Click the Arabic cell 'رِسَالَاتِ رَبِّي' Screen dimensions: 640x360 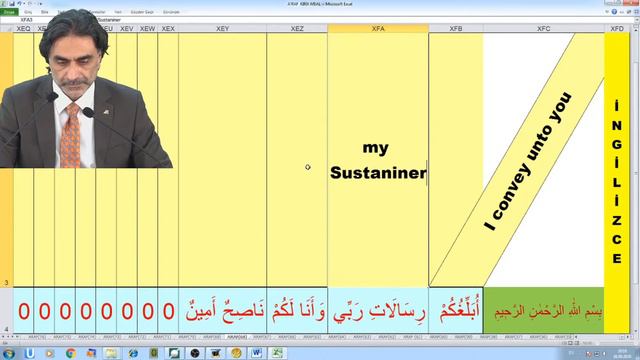click(378, 310)
